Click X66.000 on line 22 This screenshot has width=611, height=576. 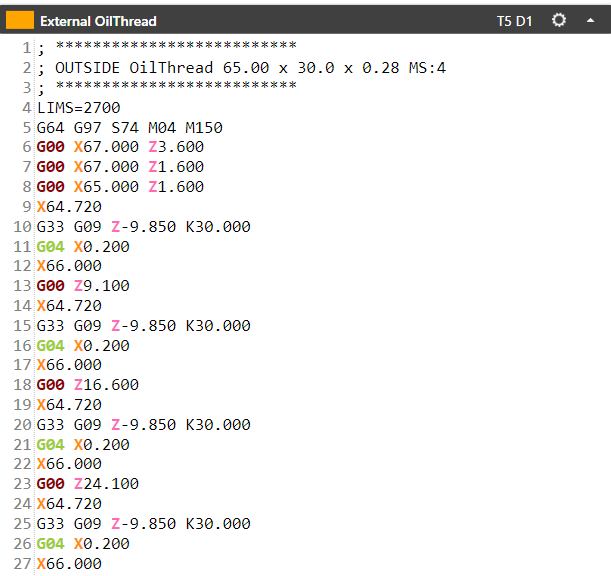69,464
